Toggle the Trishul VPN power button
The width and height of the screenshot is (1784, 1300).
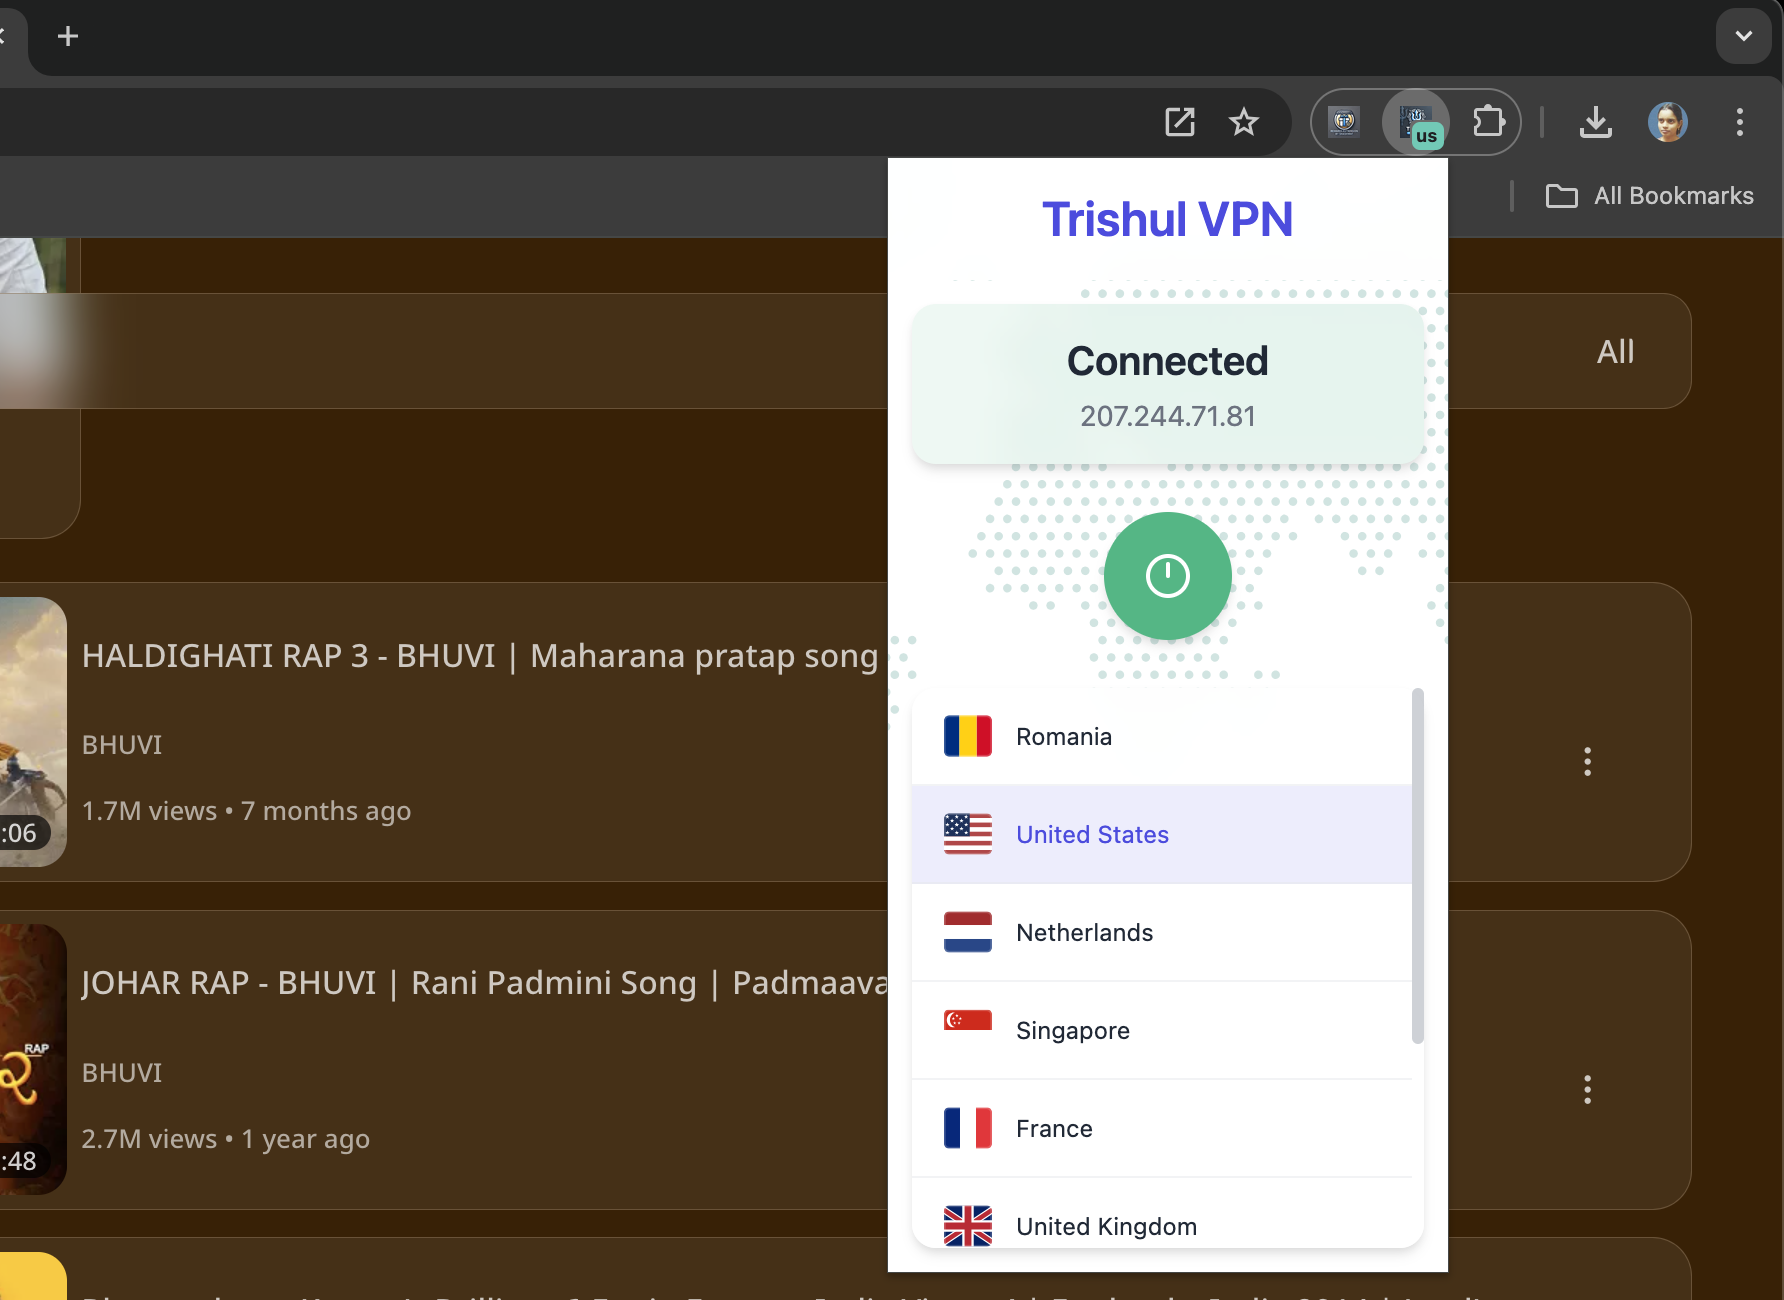point(1167,576)
